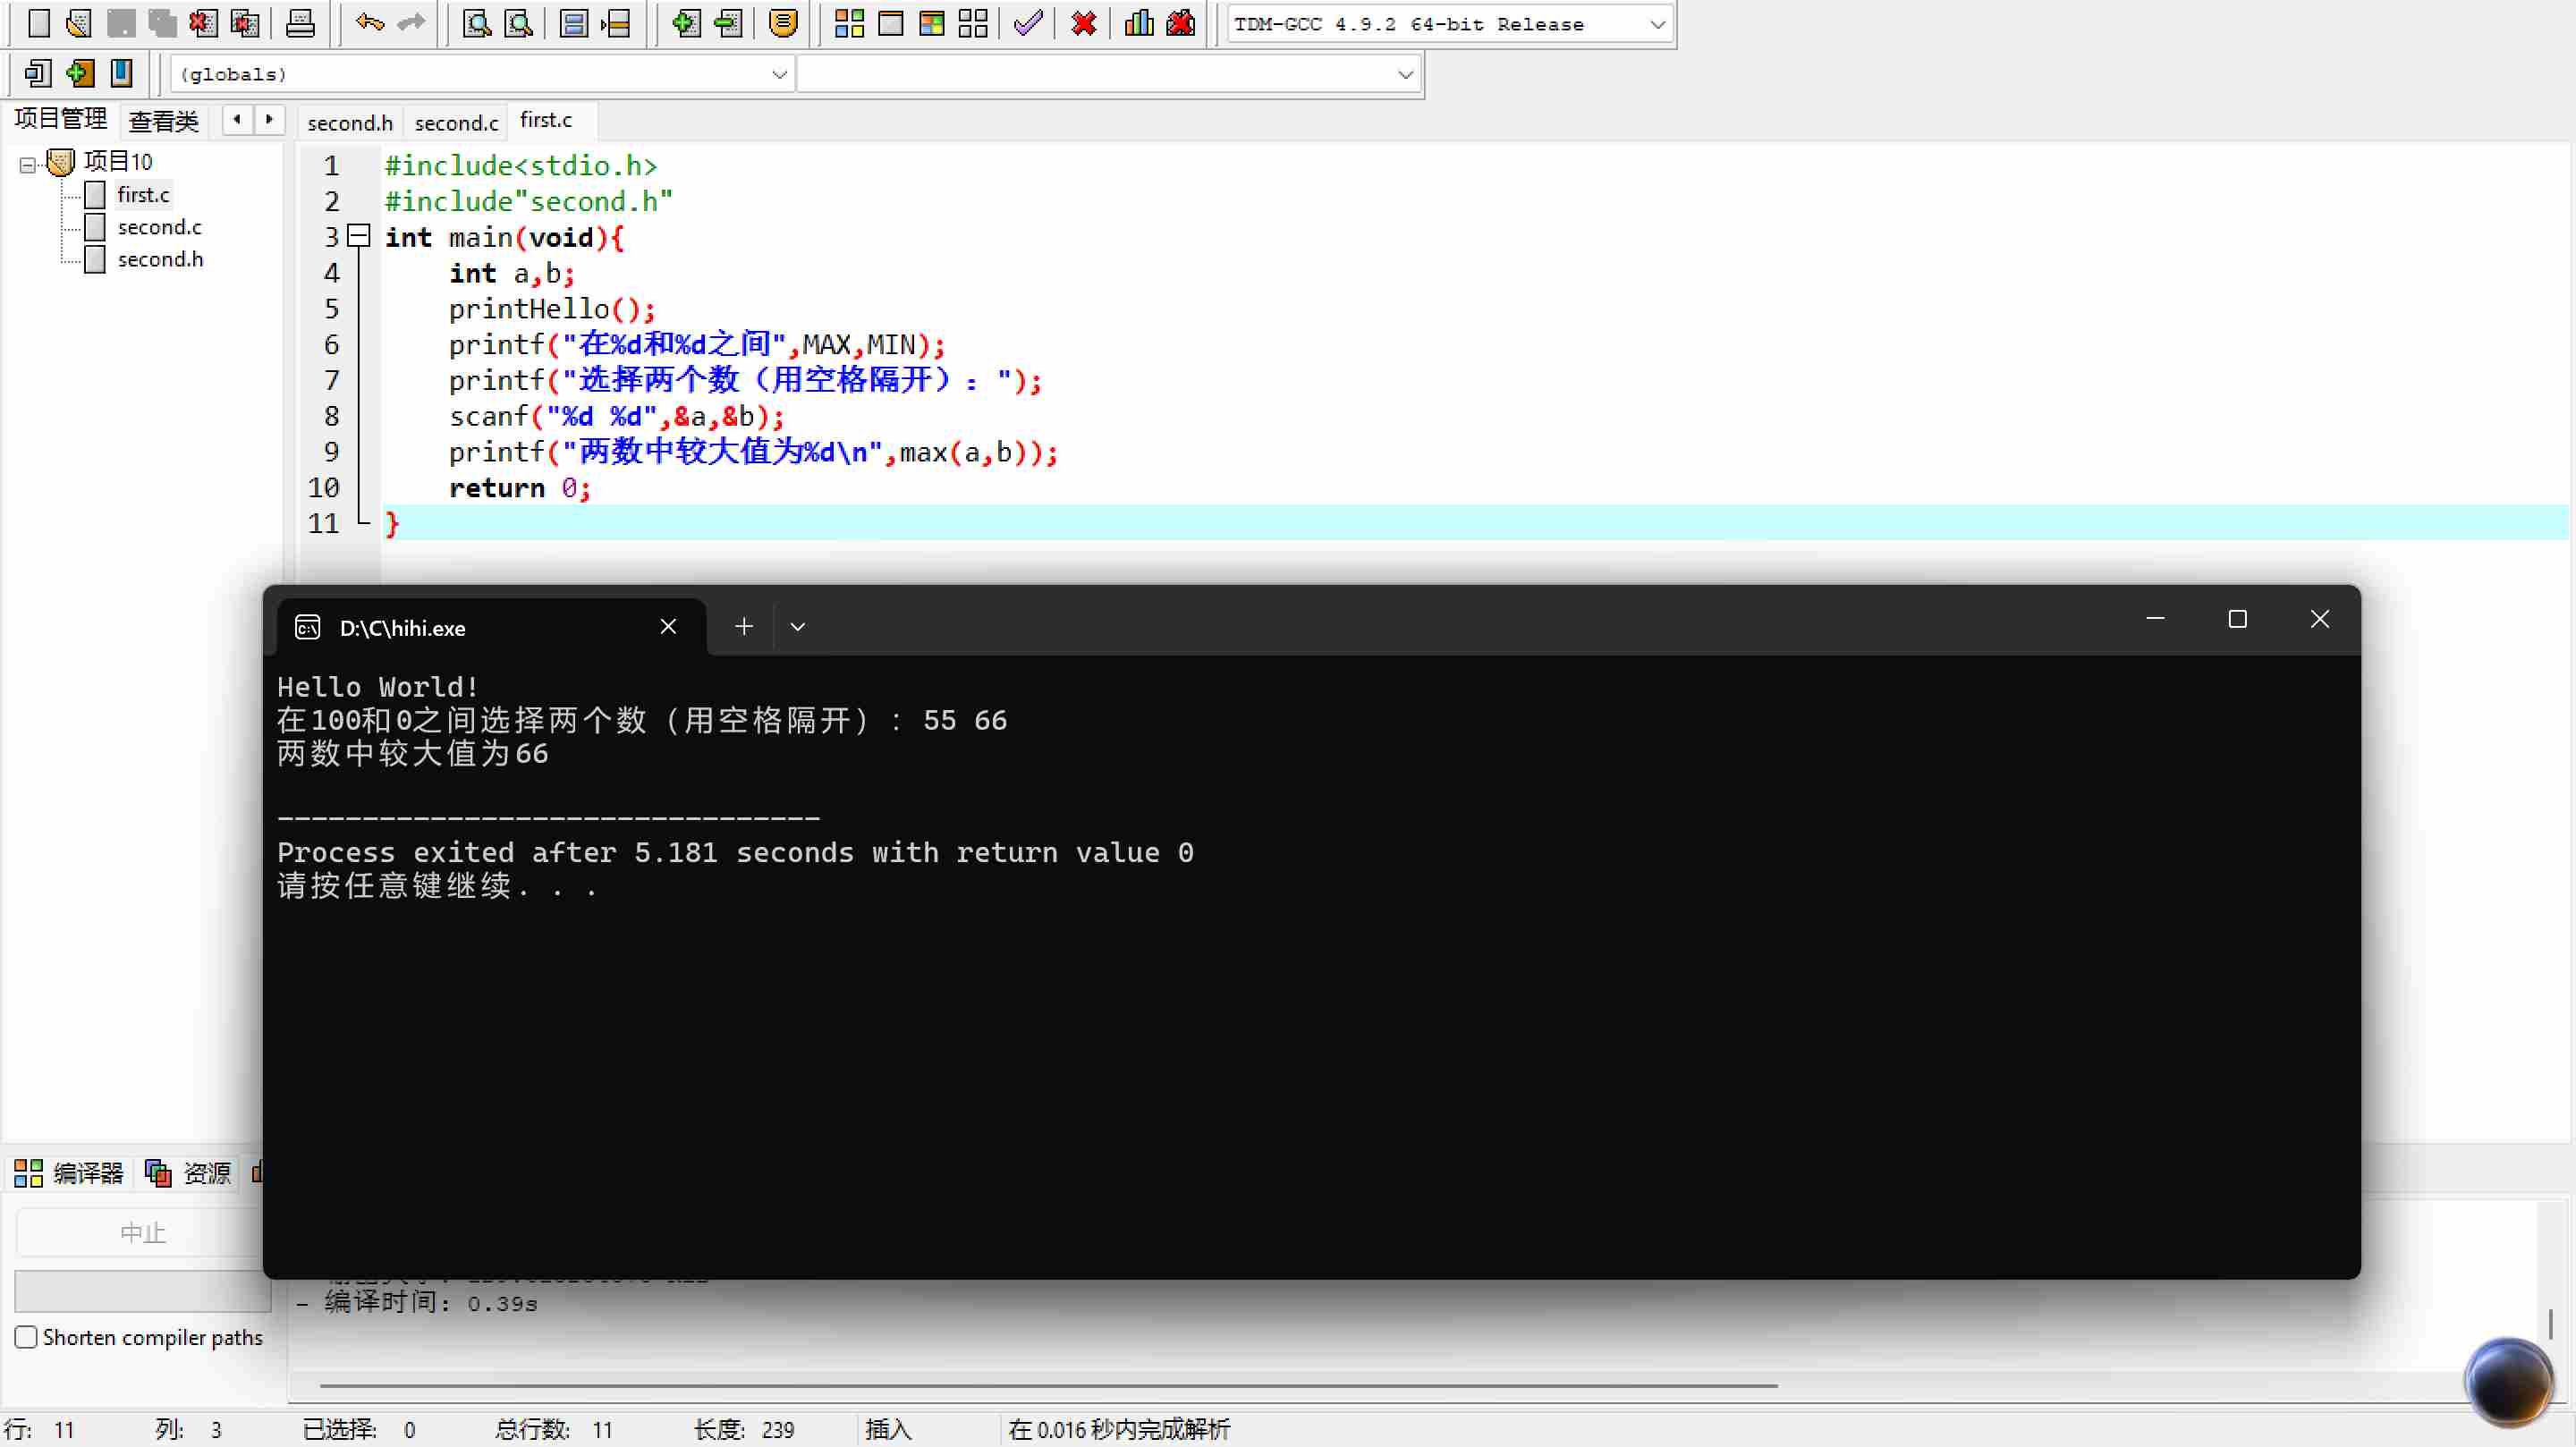
Task: Click the Find (magnifier) toolbar icon
Action: pos(477,23)
